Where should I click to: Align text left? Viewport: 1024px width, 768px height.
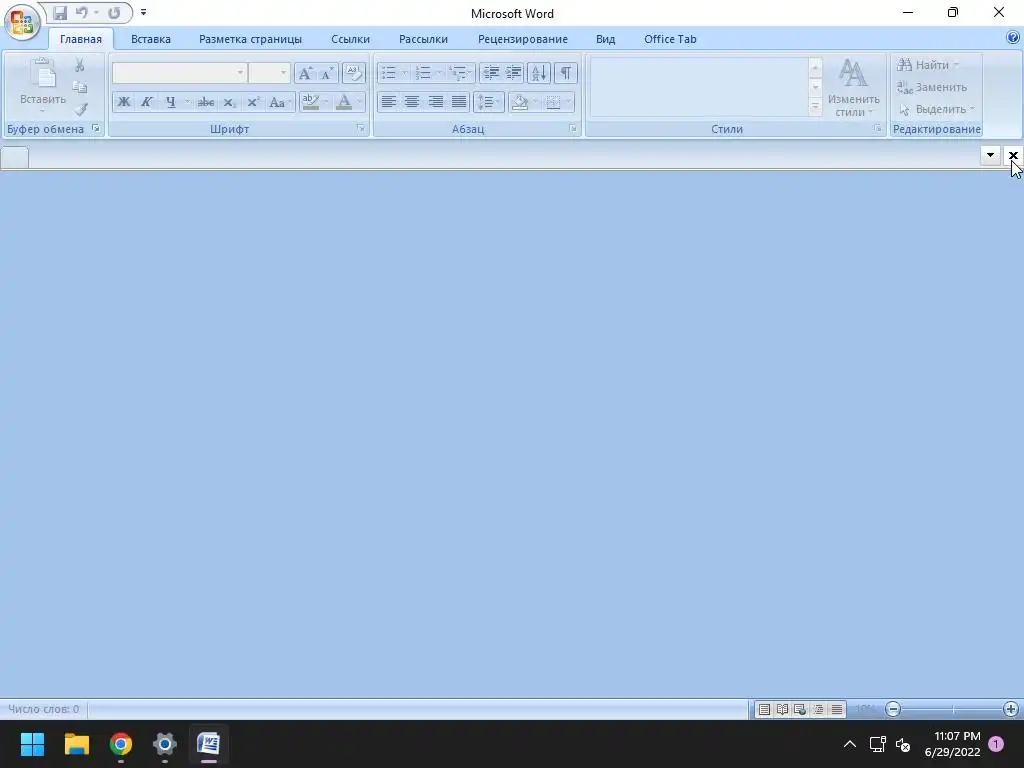coord(389,102)
